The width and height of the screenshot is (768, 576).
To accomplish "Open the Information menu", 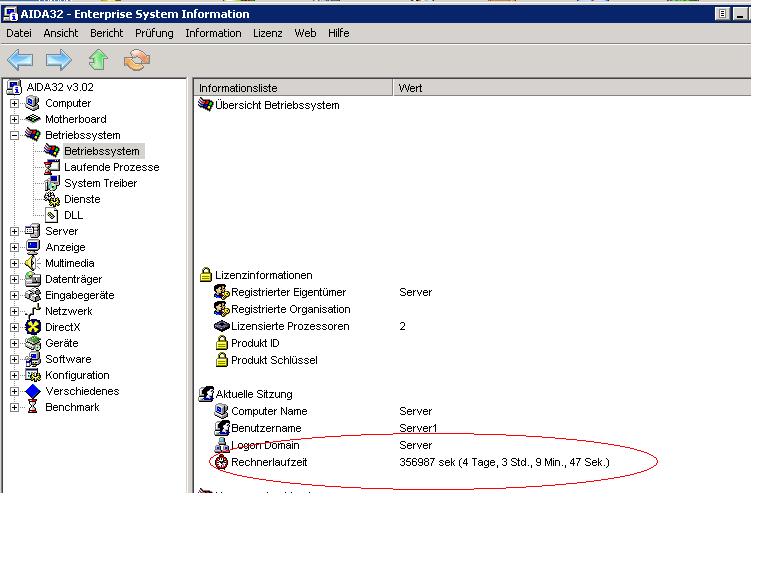I will click(x=213, y=33).
